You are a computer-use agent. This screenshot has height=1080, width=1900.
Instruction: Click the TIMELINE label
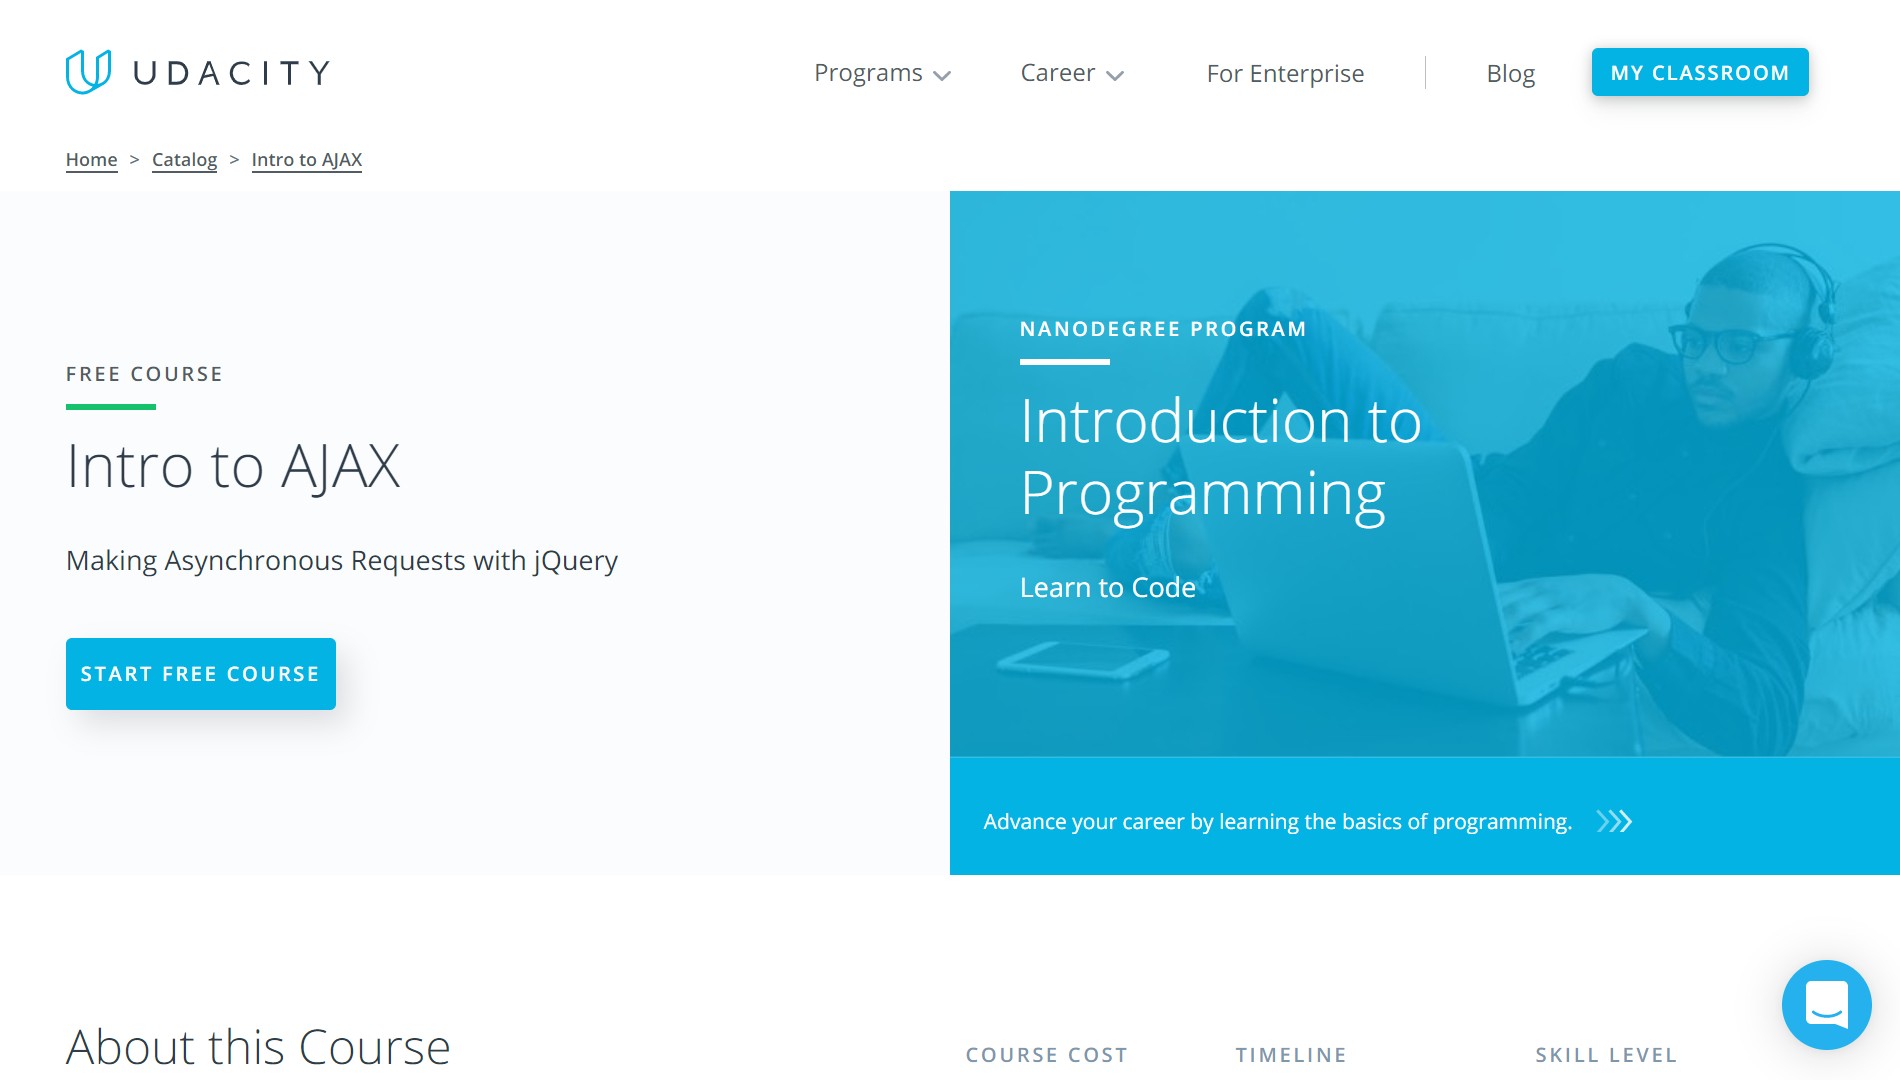1291,1055
